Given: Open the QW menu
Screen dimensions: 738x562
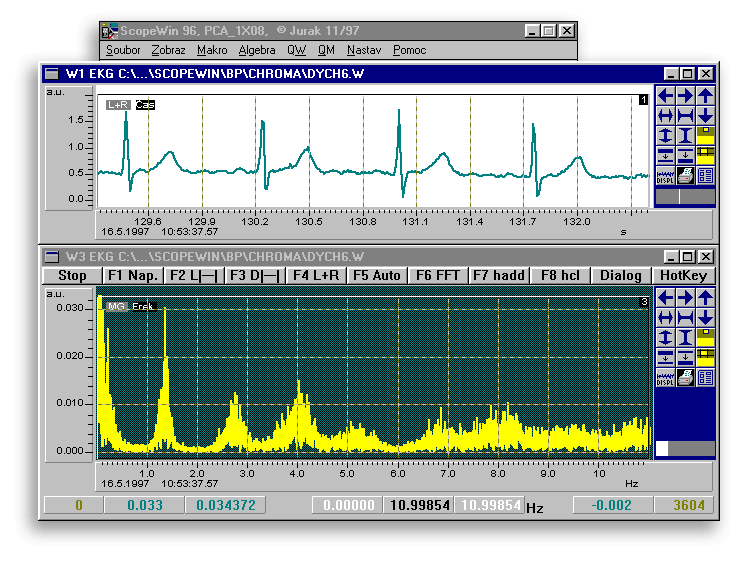Looking at the screenshot, I should pyautogui.click(x=296, y=50).
